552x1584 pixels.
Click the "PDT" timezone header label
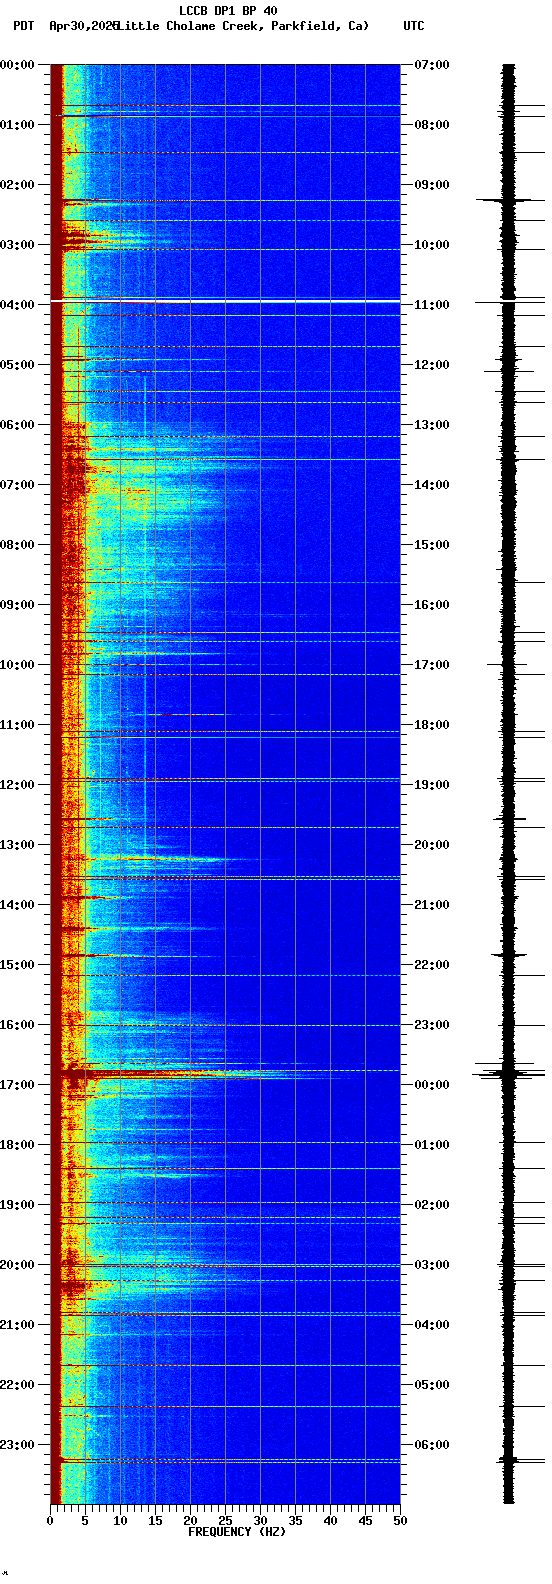[x=23, y=26]
